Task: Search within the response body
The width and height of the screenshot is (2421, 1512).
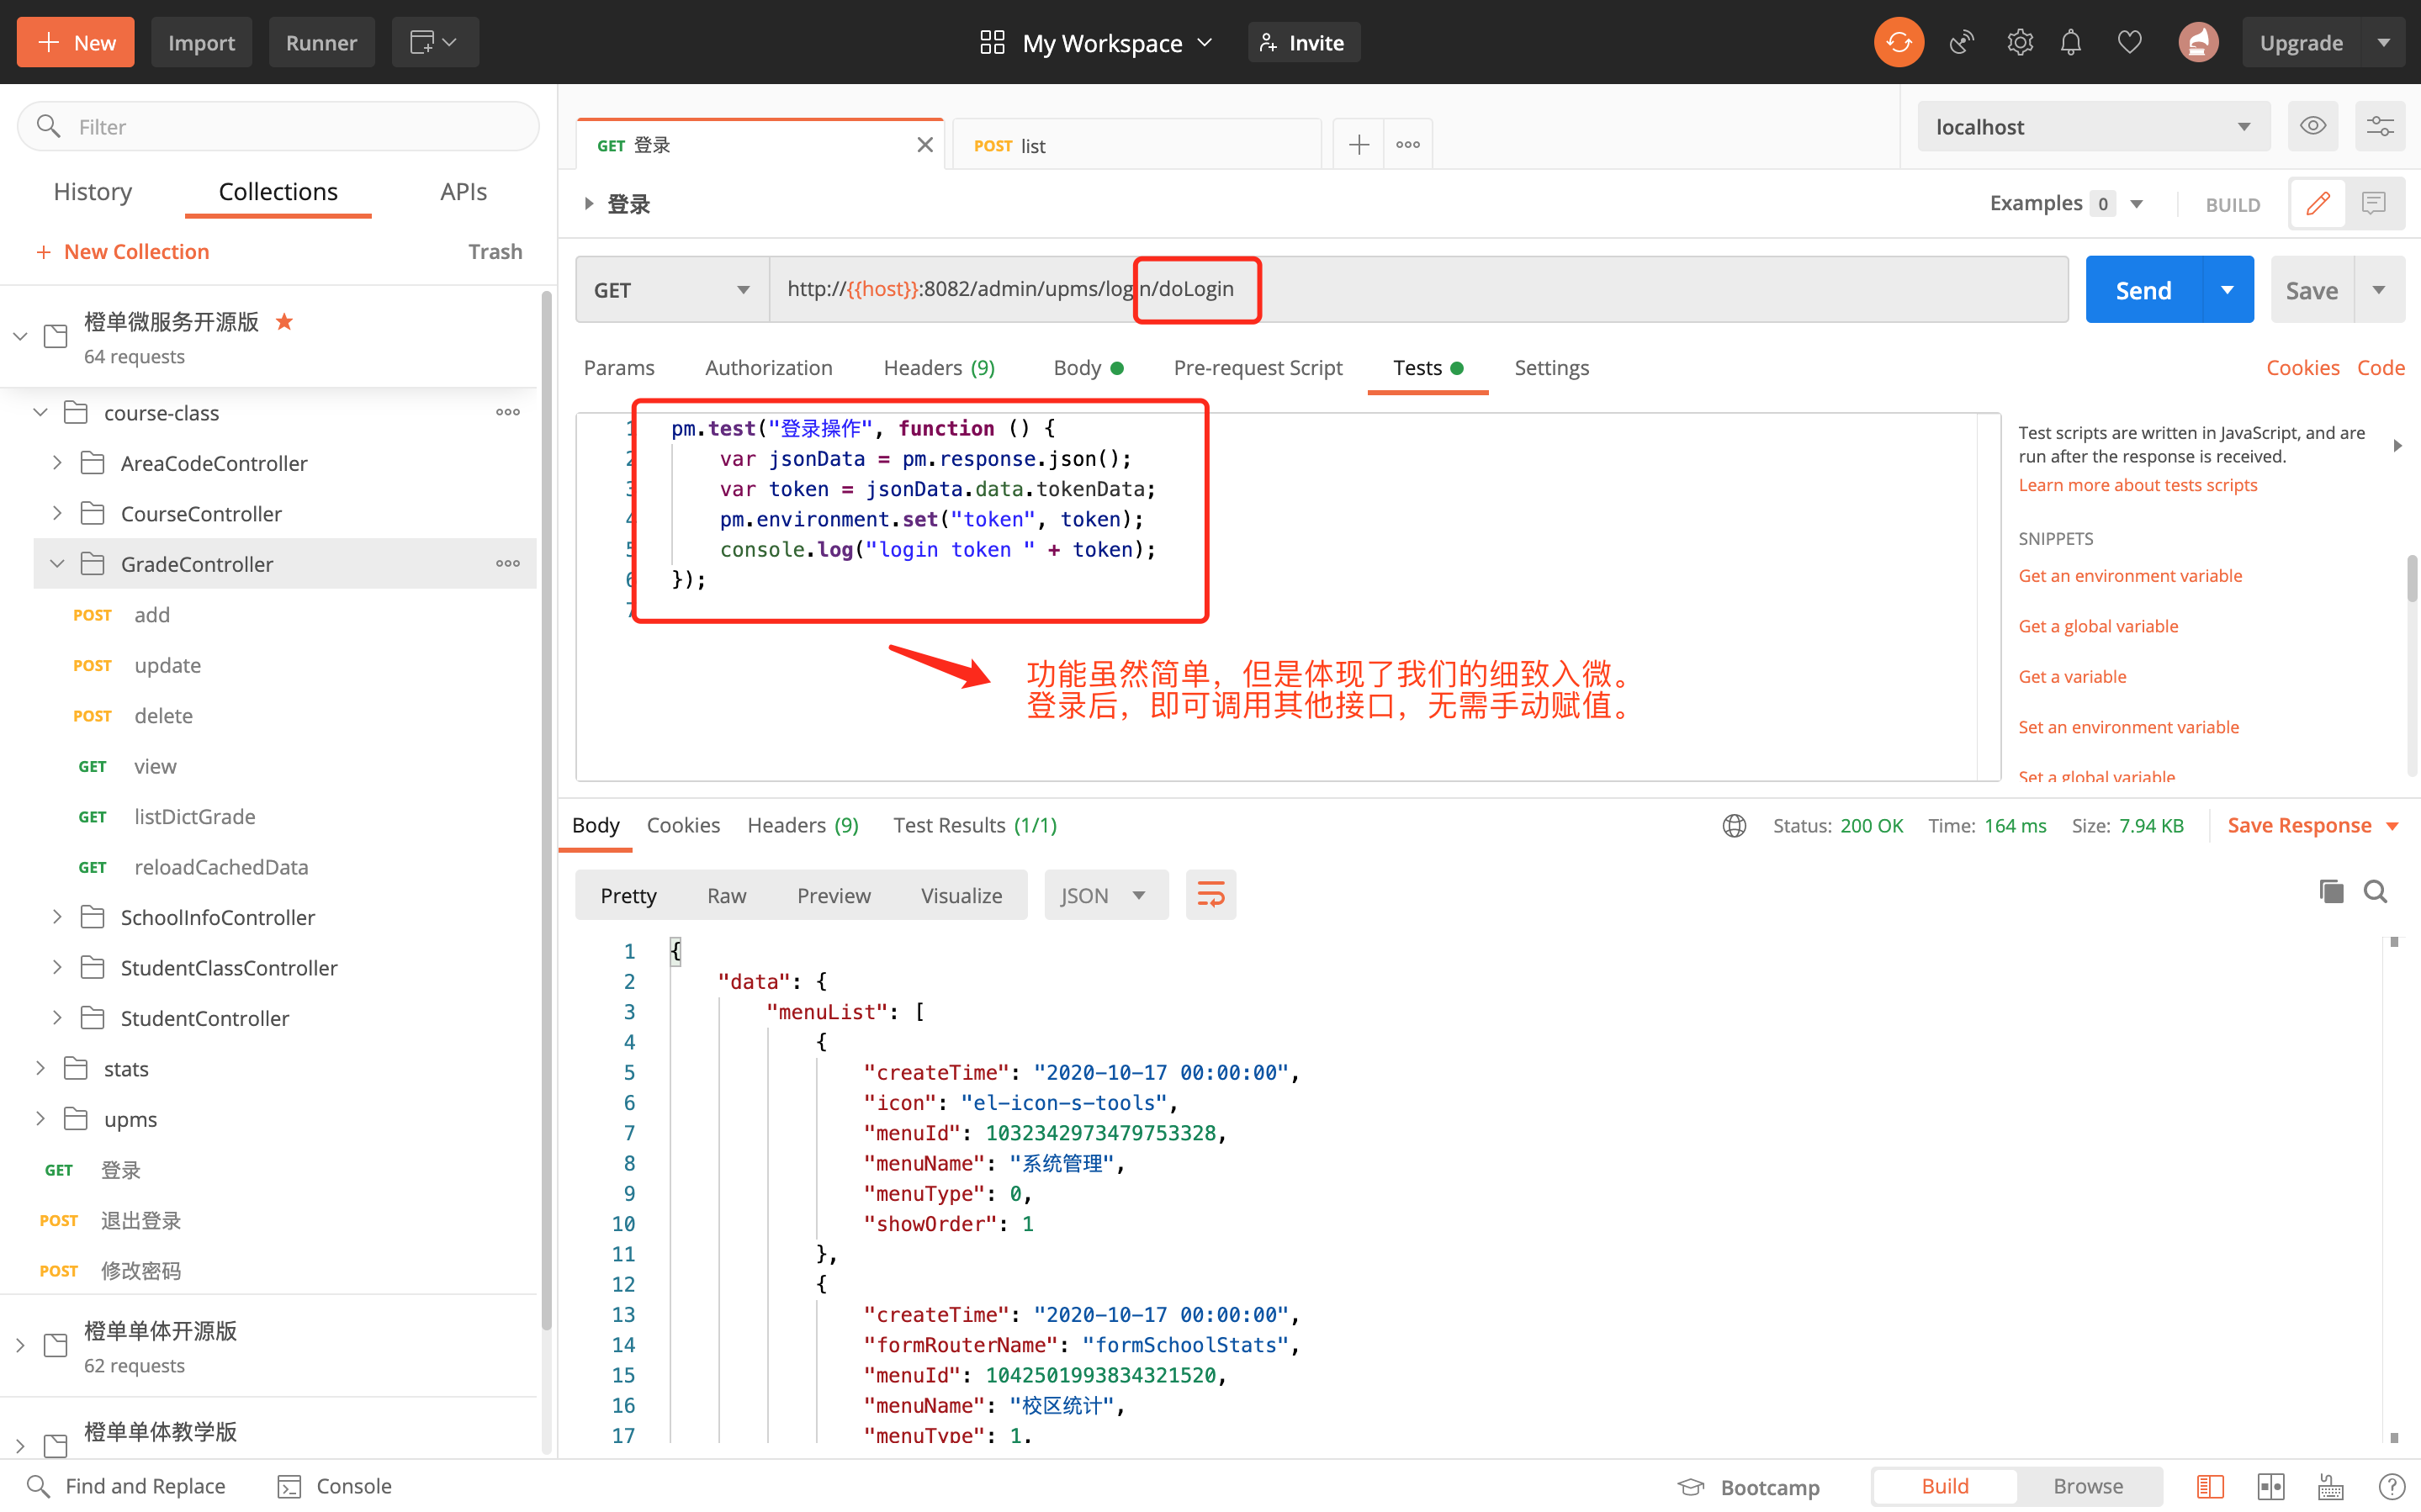Action: click(2375, 891)
